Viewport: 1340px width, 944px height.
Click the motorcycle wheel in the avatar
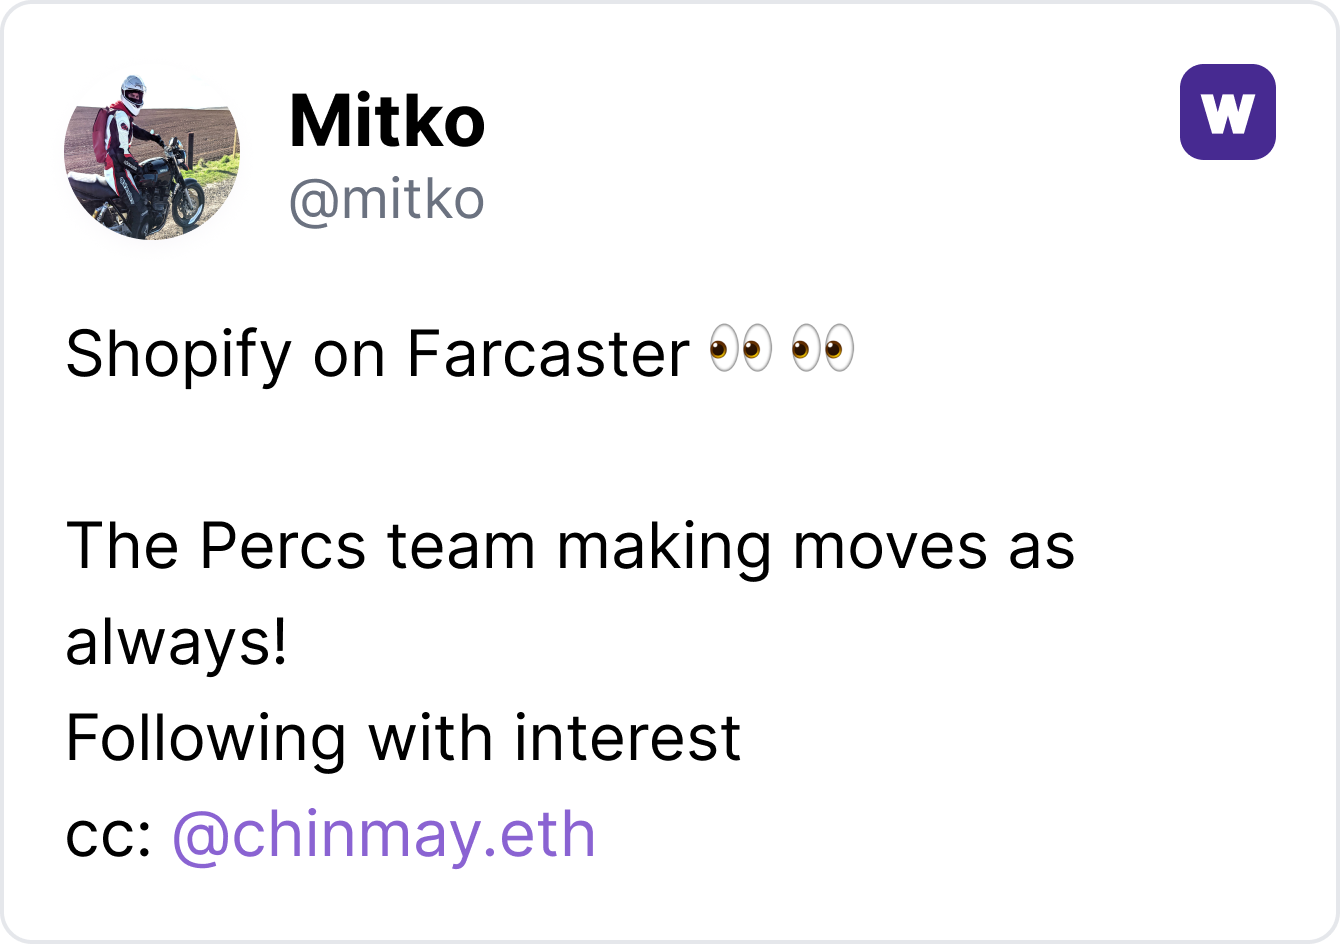tap(187, 204)
